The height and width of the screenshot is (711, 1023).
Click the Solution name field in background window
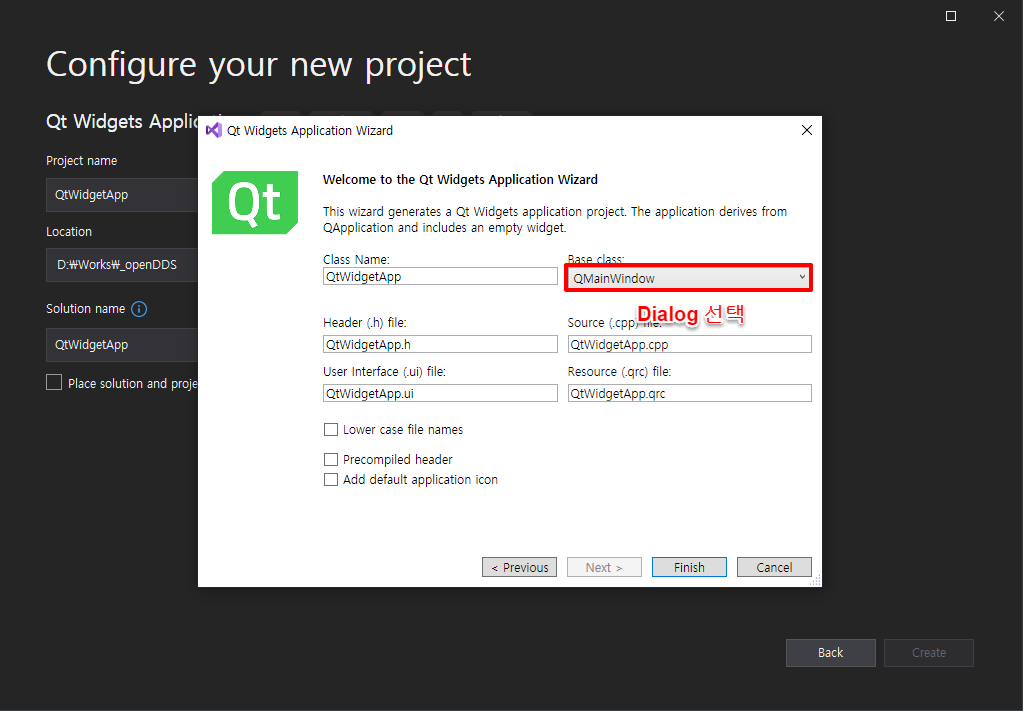click(x=122, y=344)
